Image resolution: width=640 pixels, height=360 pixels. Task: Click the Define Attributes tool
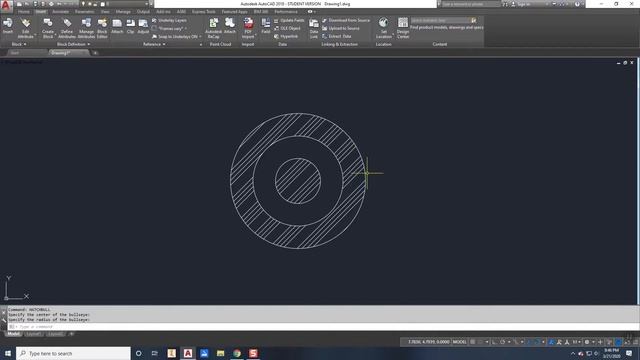67,28
